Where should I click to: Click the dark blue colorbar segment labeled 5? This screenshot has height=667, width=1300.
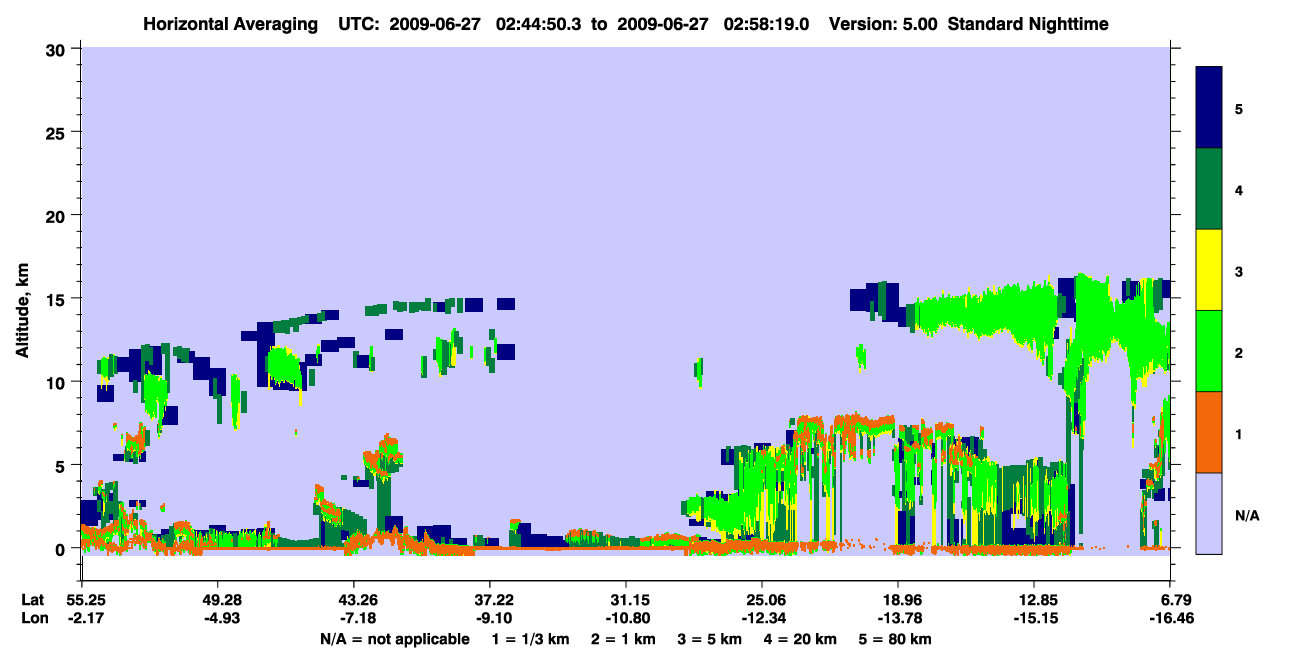tap(1209, 108)
